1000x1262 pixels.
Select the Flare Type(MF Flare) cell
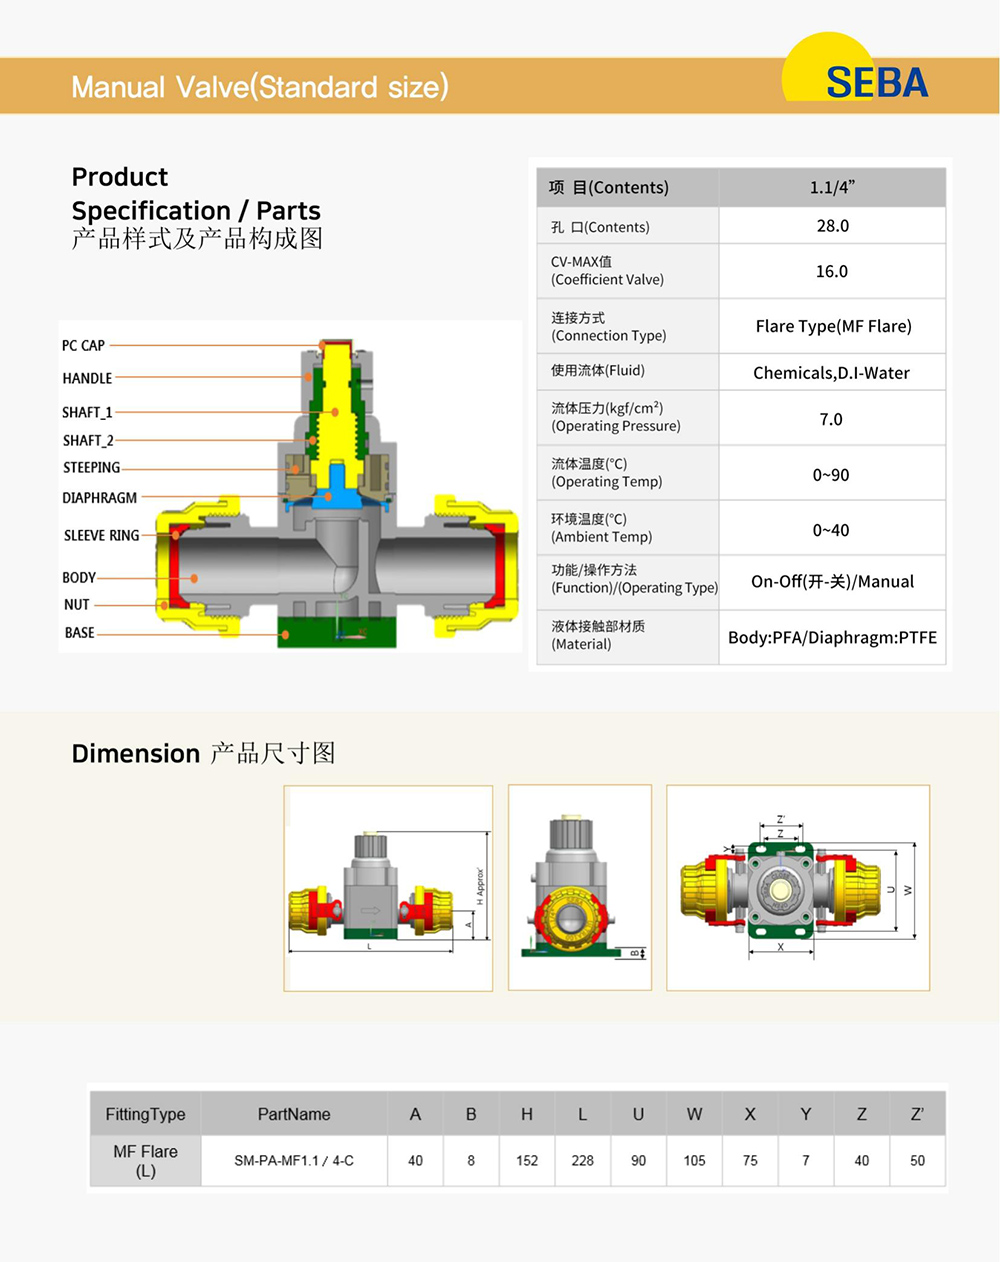click(x=833, y=326)
